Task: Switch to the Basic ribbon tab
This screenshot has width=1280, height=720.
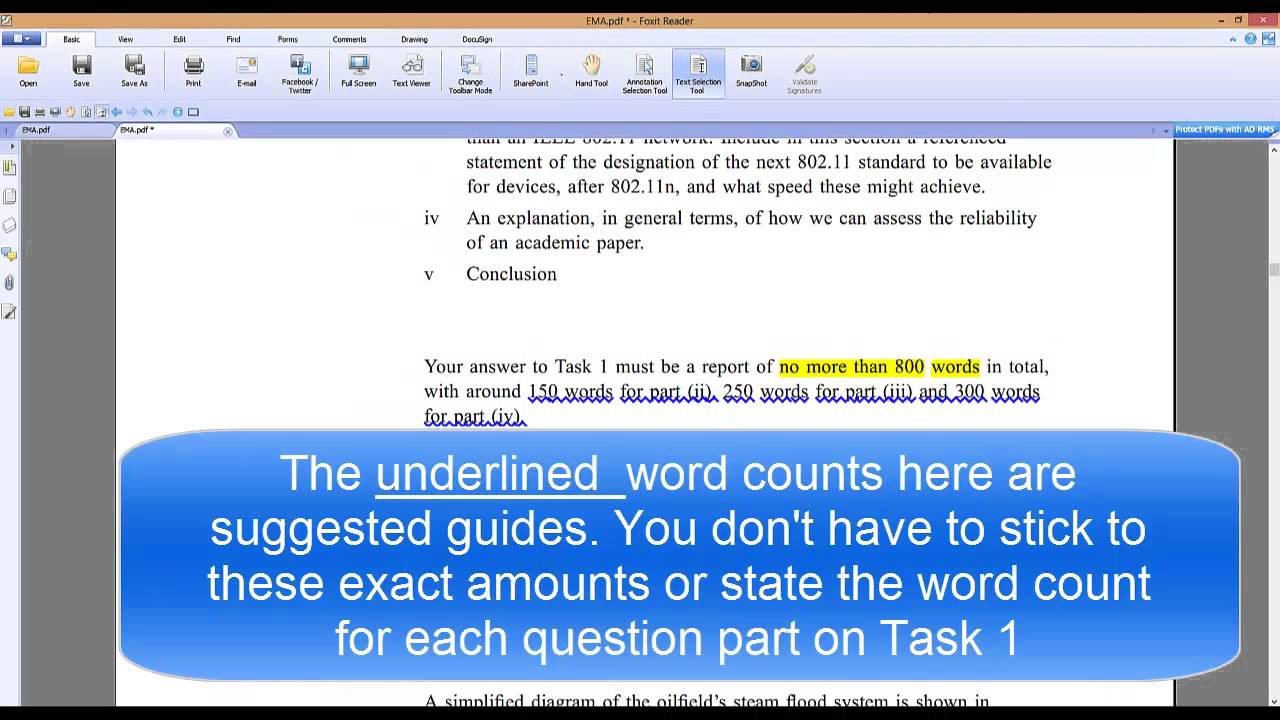Action: [71, 39]
